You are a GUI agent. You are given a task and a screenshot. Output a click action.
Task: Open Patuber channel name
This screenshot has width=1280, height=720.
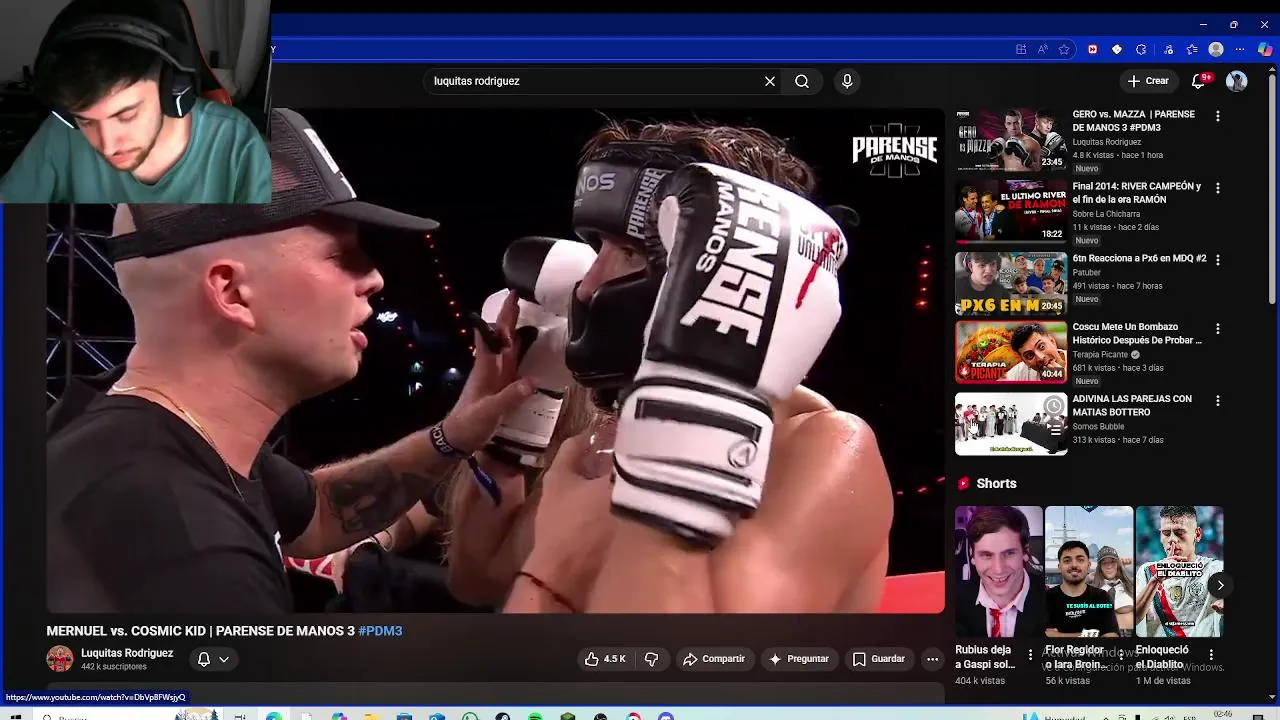click(1087, 273)
